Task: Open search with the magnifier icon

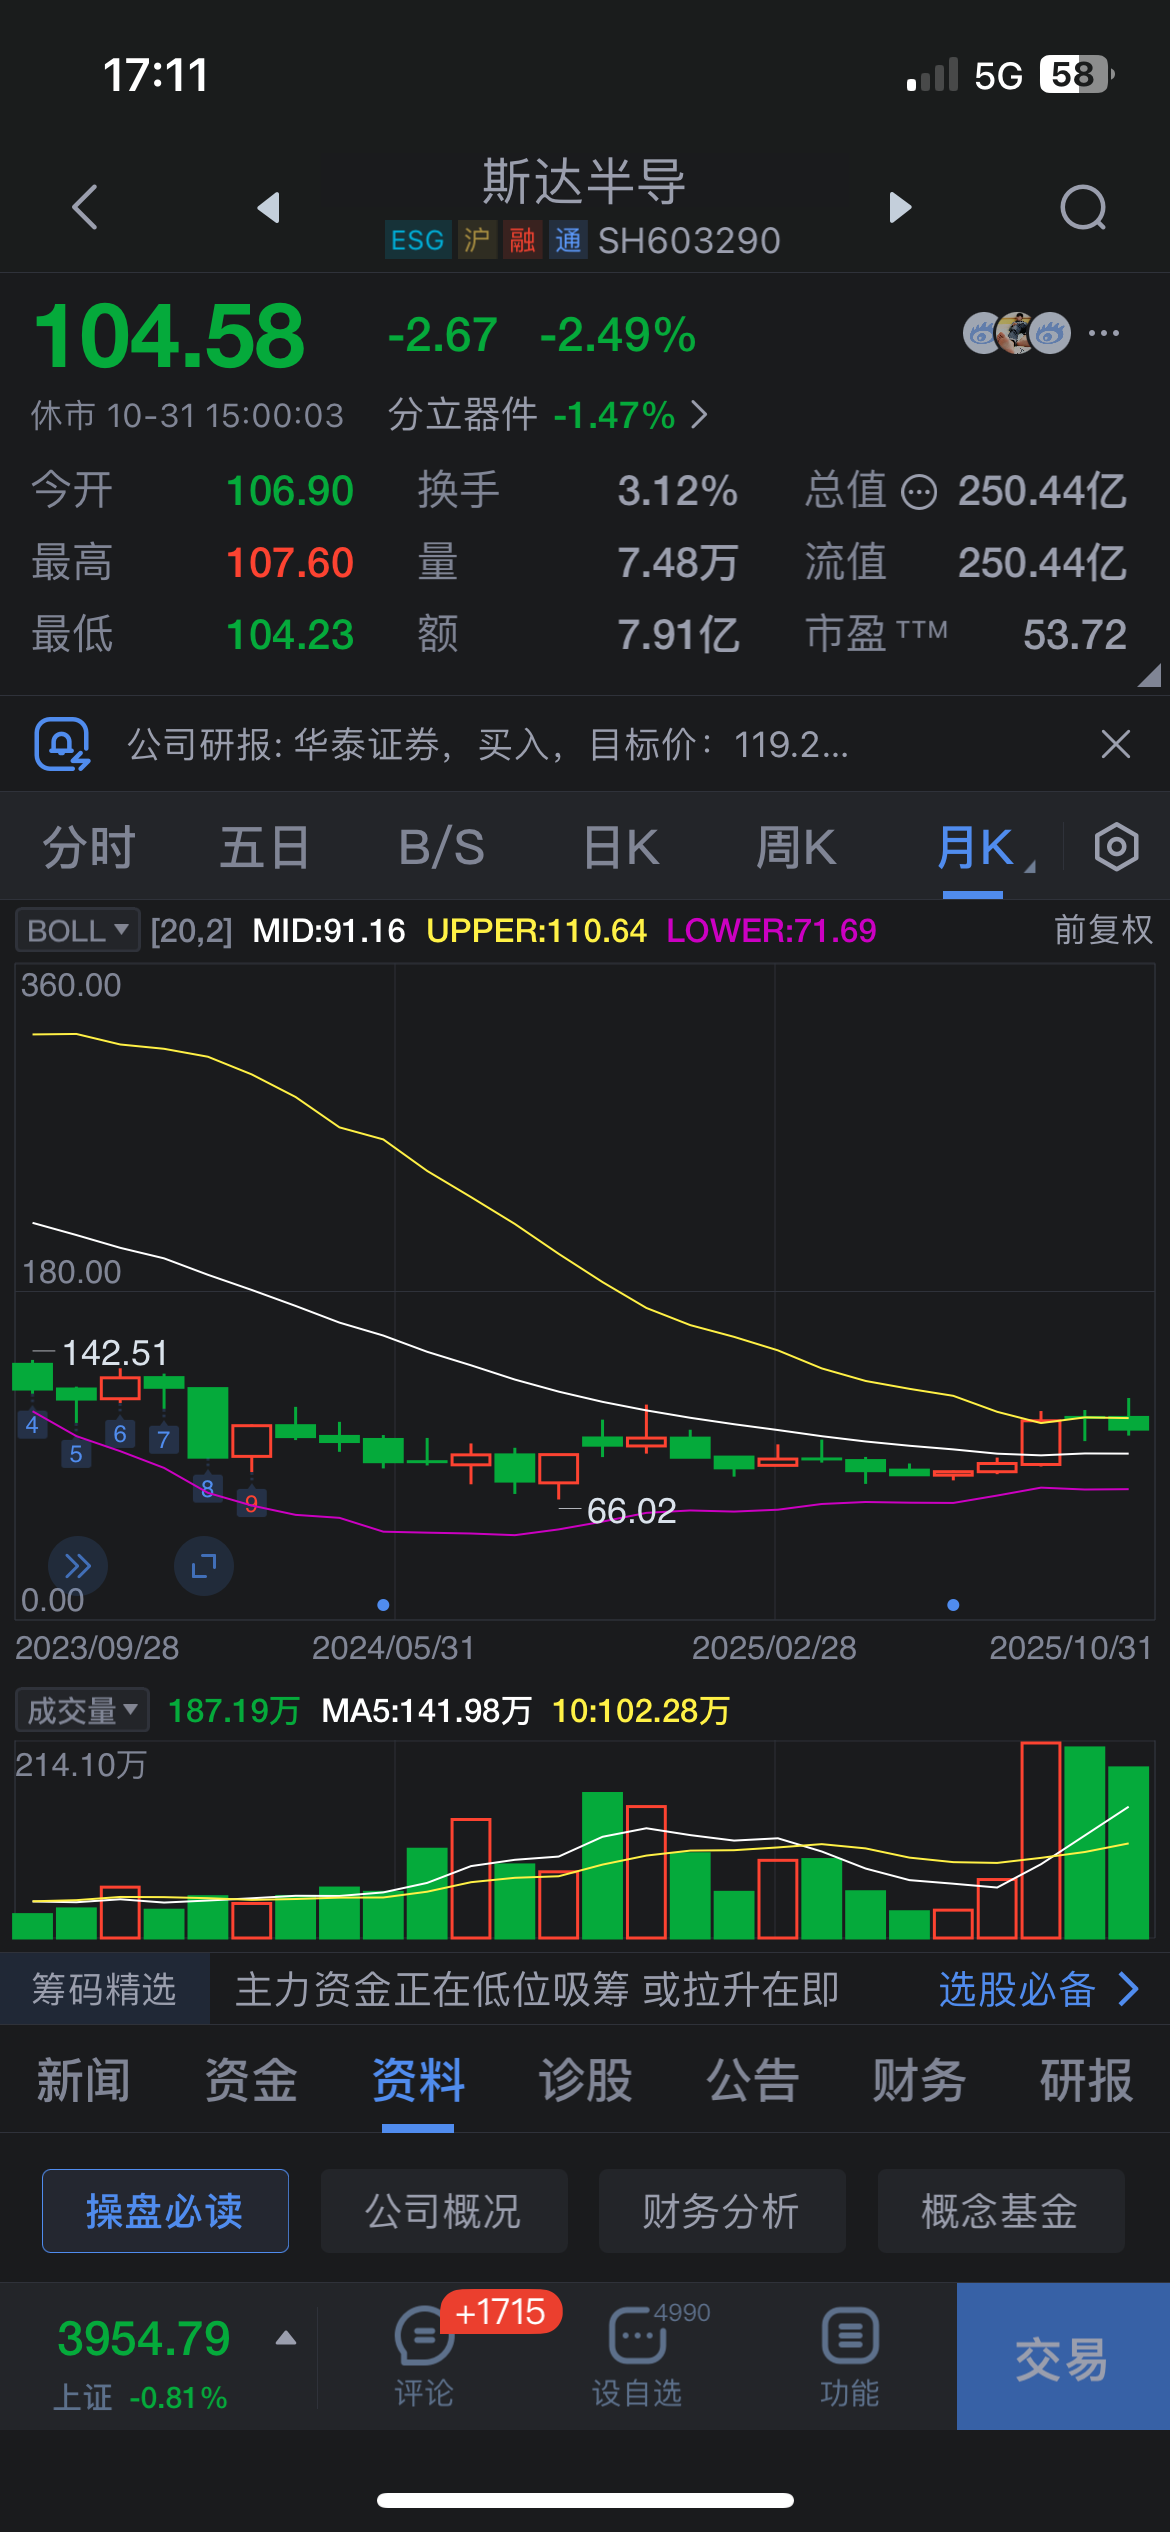Action: [1084, 208]
